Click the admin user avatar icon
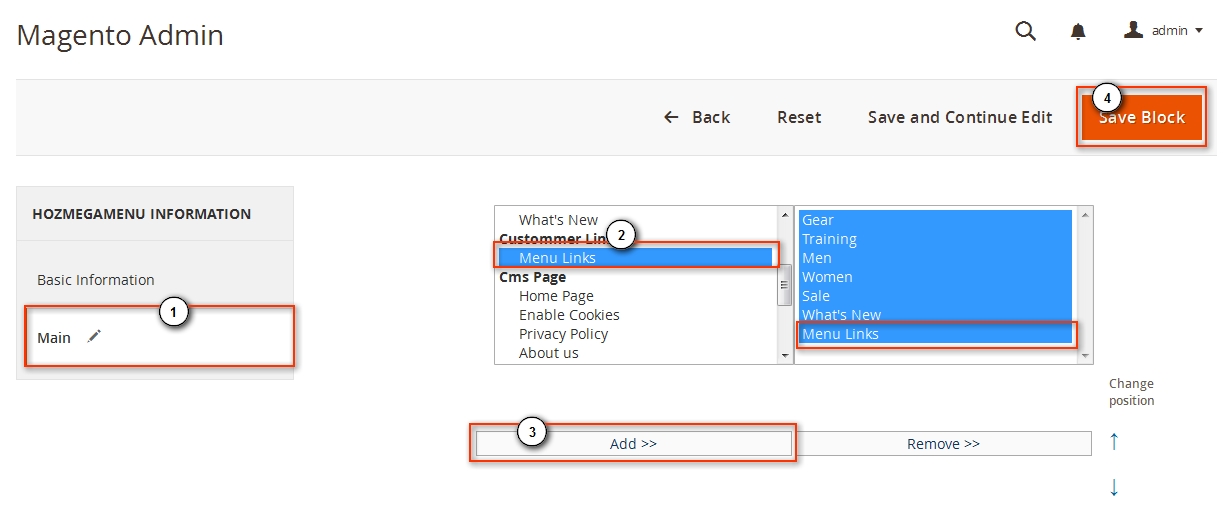 (1133, 30)
